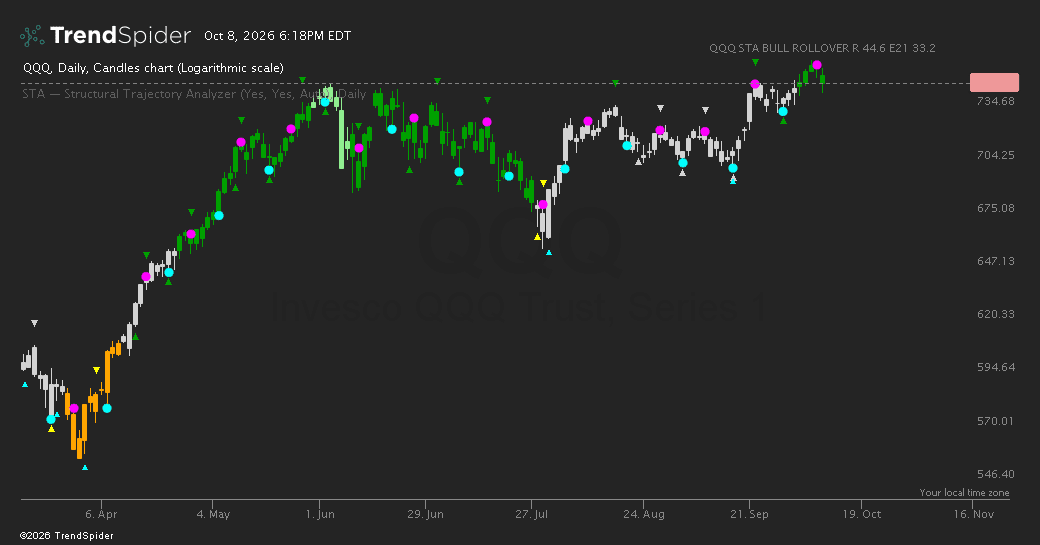1040x545 pixels.
Task: Click the 24. Aug date label
Action: coord(643,514)
